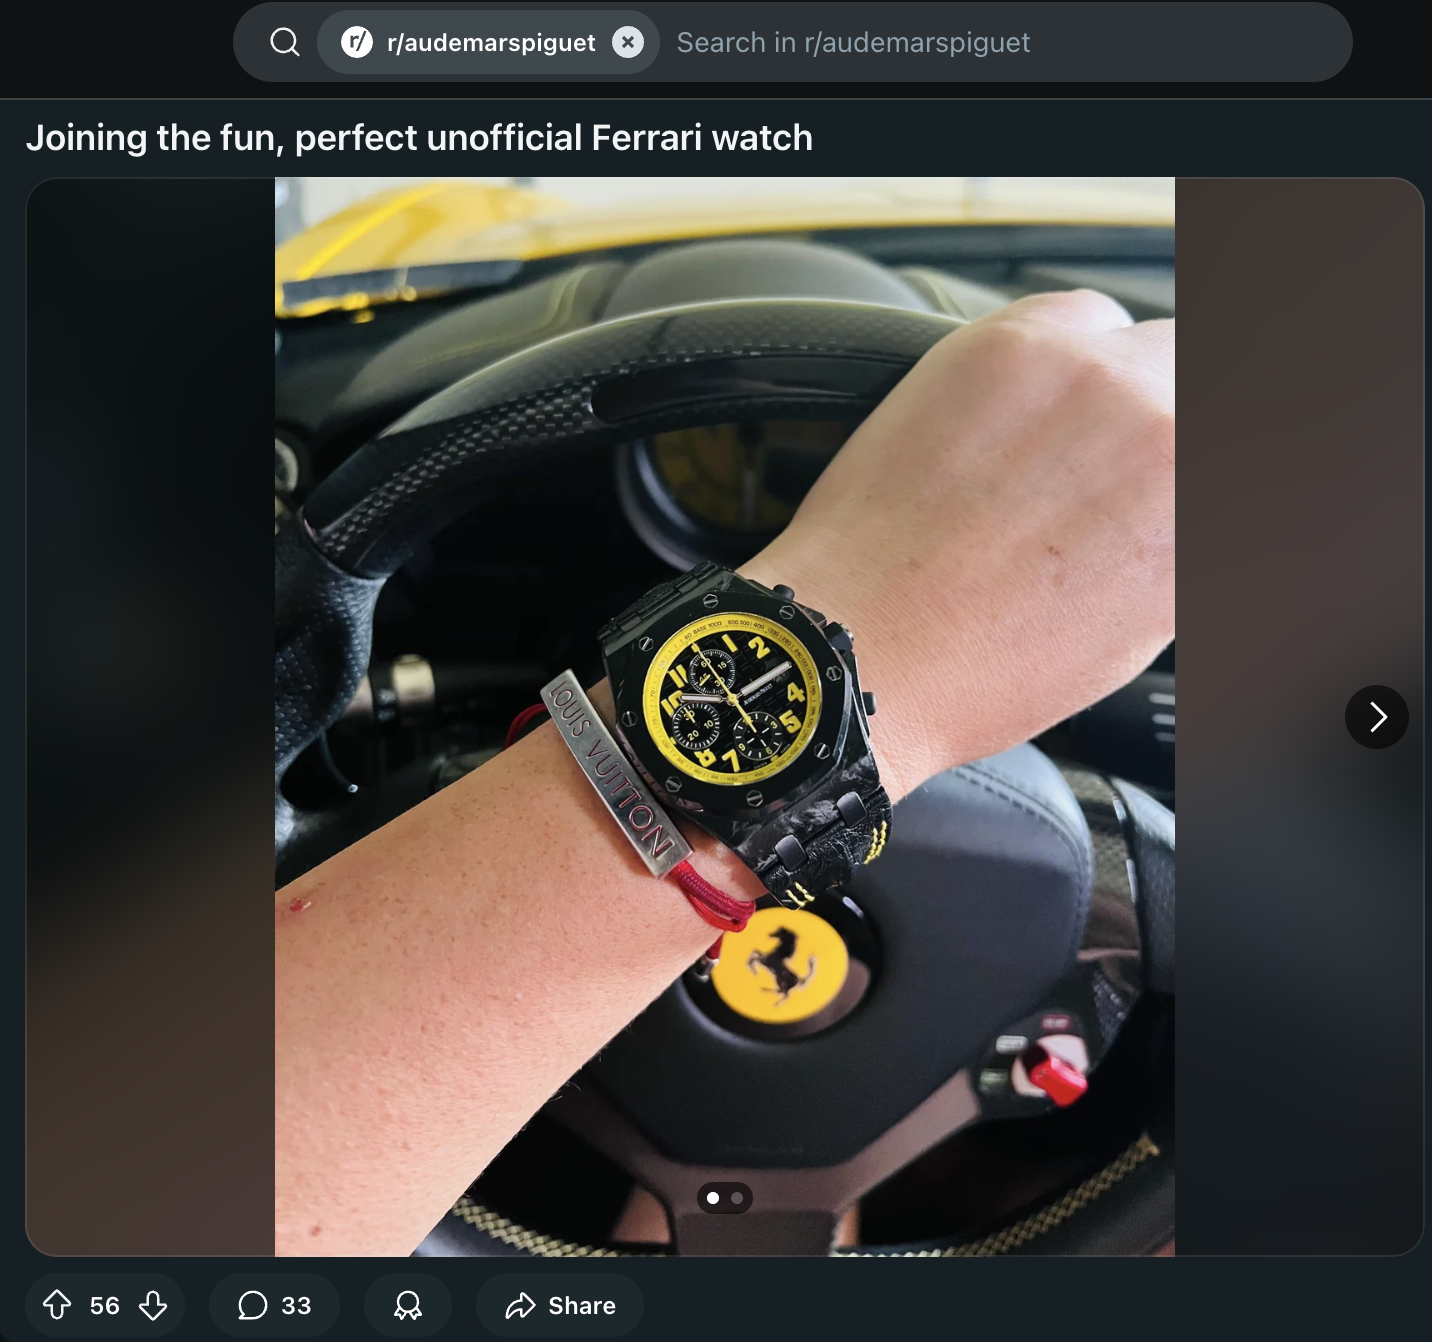Click the blurred right margin of gallery
The width and height of the screenshot is (1432, 1342).
(1299, 450)
